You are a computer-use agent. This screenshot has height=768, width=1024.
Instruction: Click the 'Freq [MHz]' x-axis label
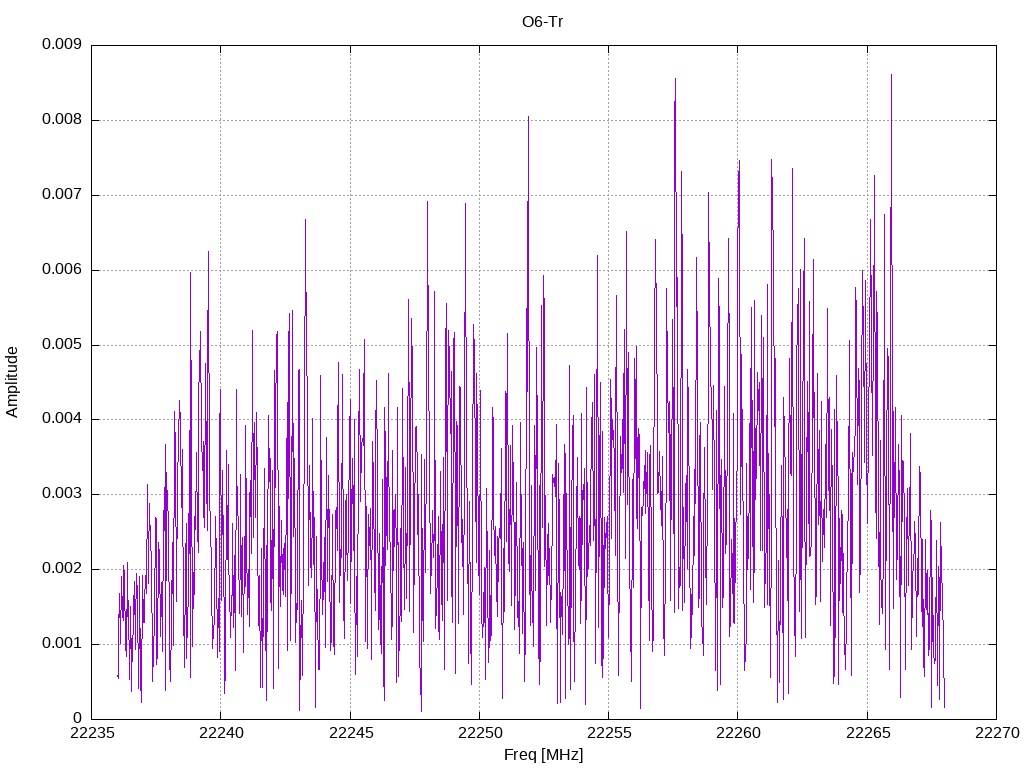pos(543,755)
